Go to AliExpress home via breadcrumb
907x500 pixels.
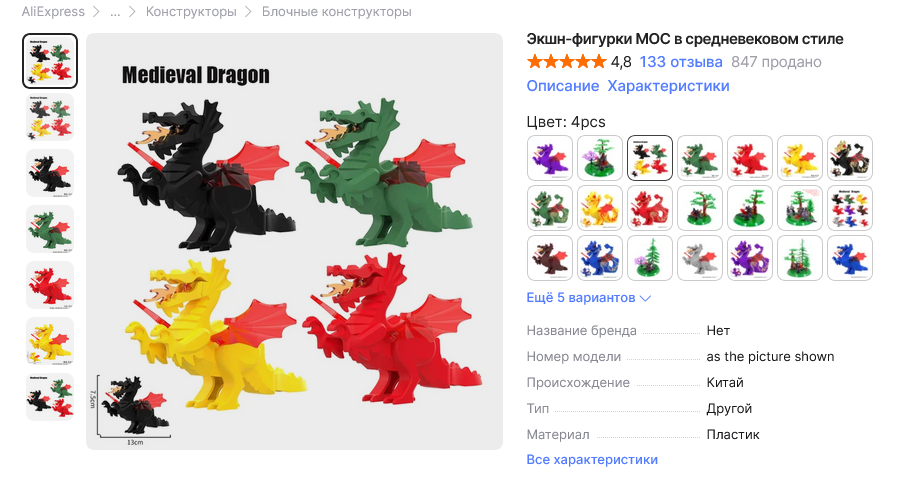[53, 12]
